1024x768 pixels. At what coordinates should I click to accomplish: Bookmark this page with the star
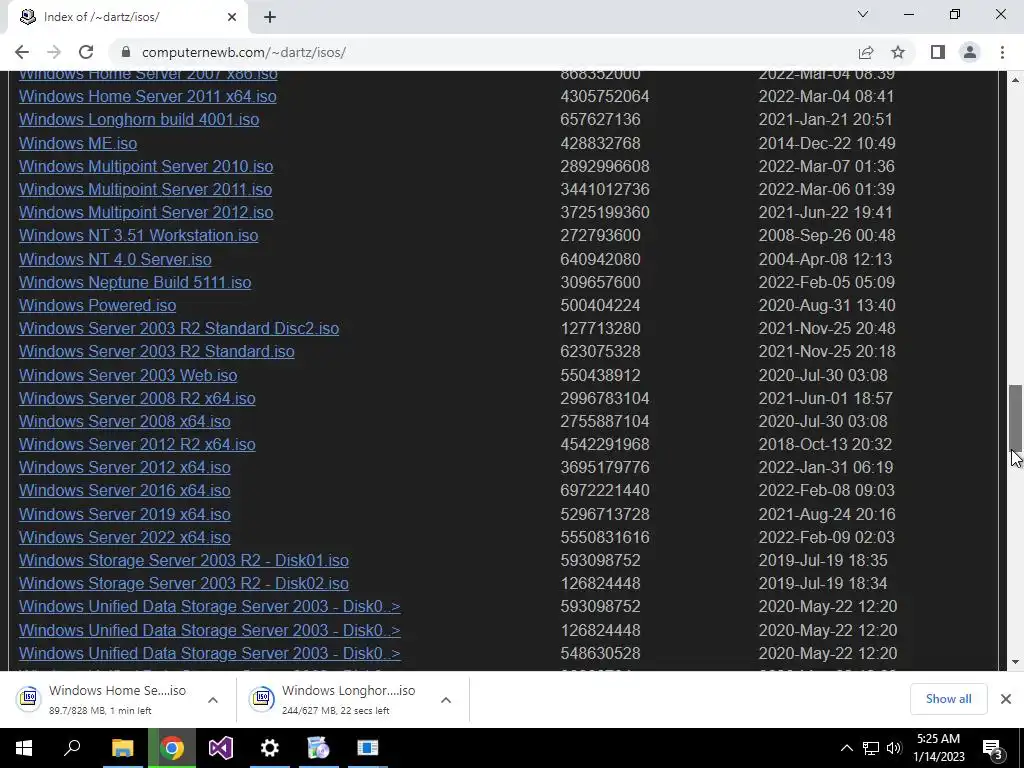[x=898, y=52]
